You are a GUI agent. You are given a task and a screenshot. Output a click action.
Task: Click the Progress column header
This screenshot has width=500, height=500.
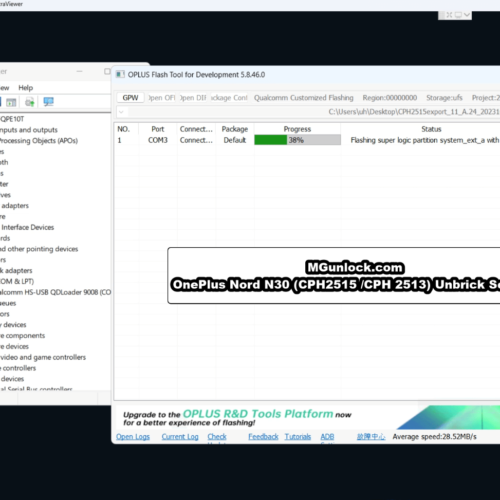[297, 129]
